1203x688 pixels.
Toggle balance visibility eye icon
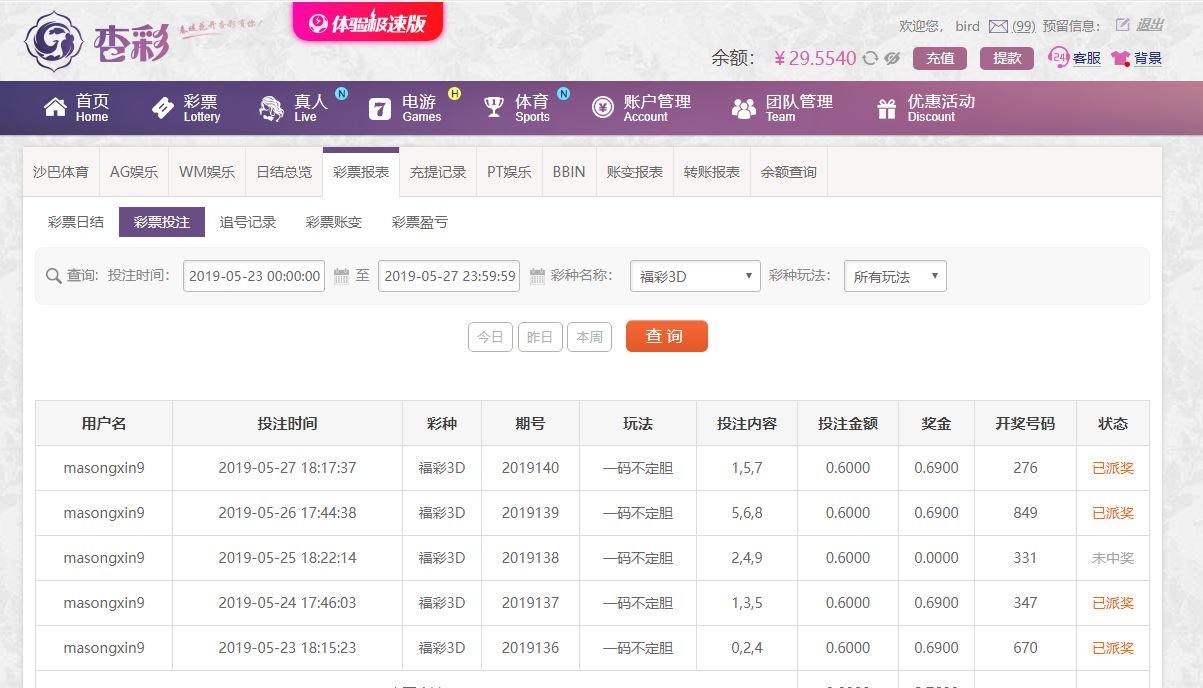tap(892, 58)
